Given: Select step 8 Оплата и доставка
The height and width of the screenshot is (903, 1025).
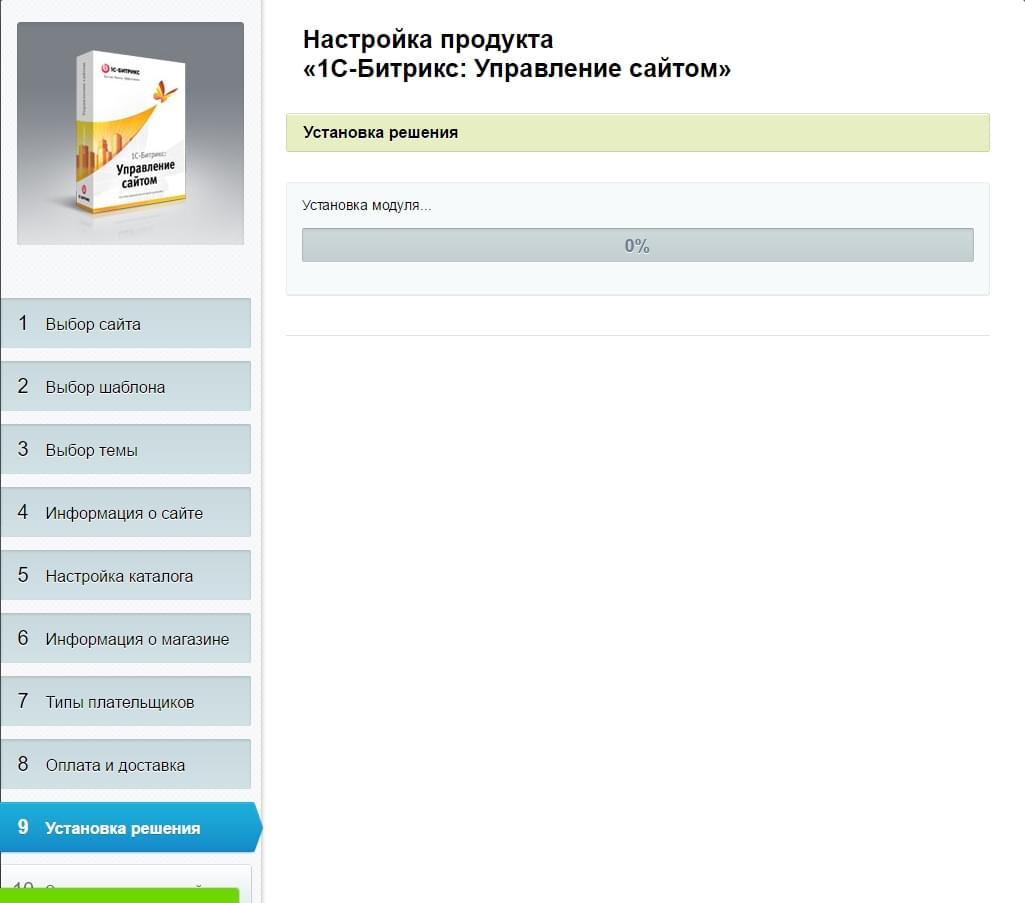Looking at the screenshot, I should click(x=126, y=764).
